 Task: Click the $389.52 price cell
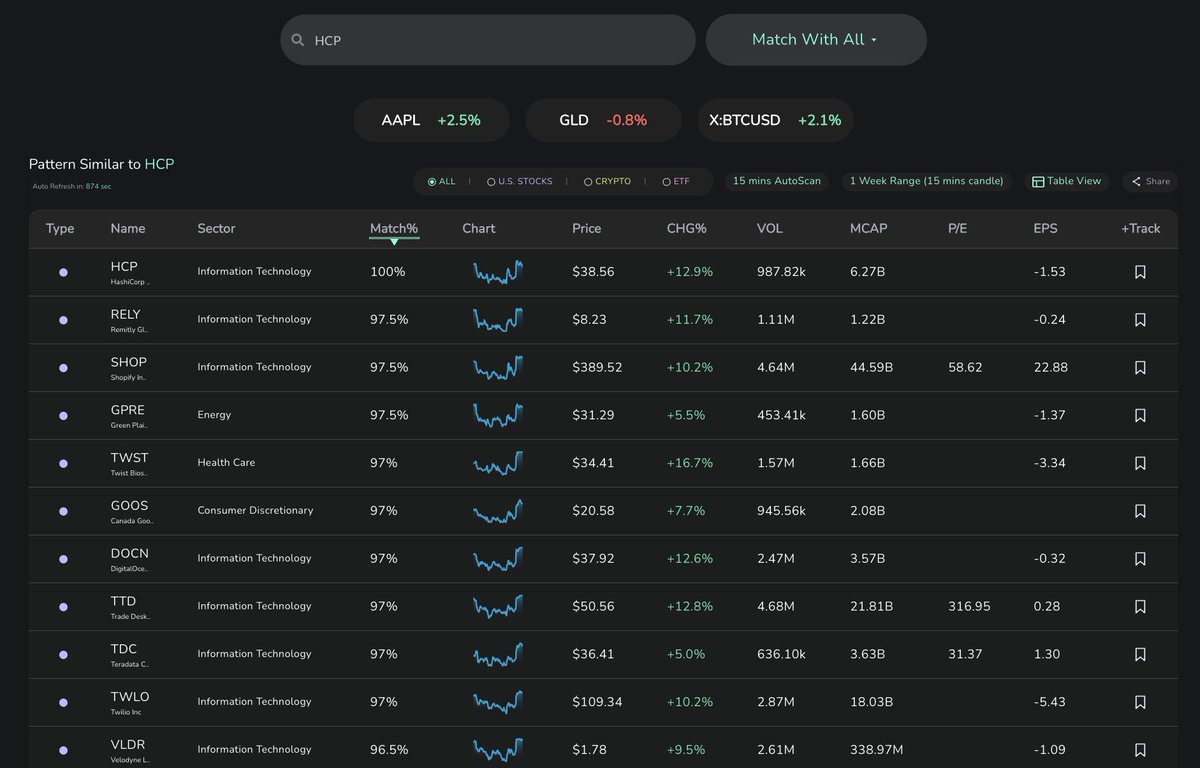[x=597, y=368]
